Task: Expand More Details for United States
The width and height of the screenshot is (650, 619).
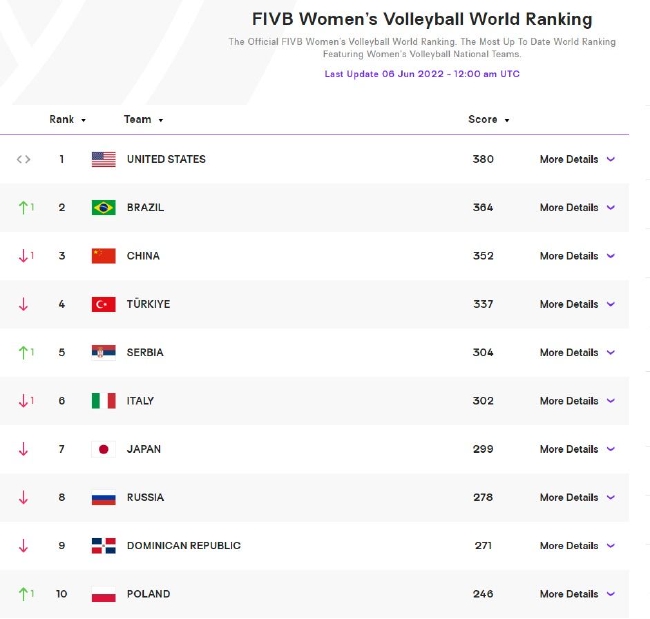Action: pyautogui.click(x=577, y=159)
